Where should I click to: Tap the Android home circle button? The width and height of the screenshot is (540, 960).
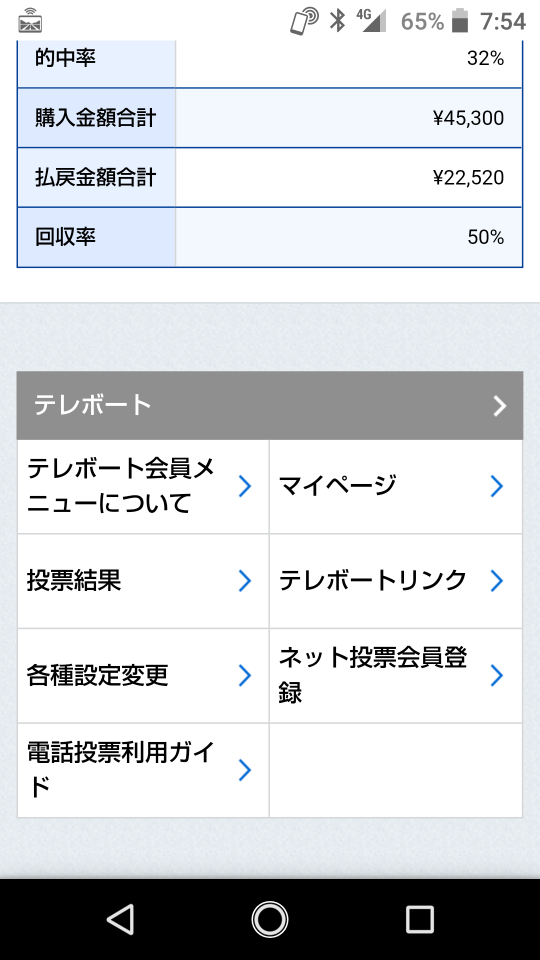tap(269, 919)
